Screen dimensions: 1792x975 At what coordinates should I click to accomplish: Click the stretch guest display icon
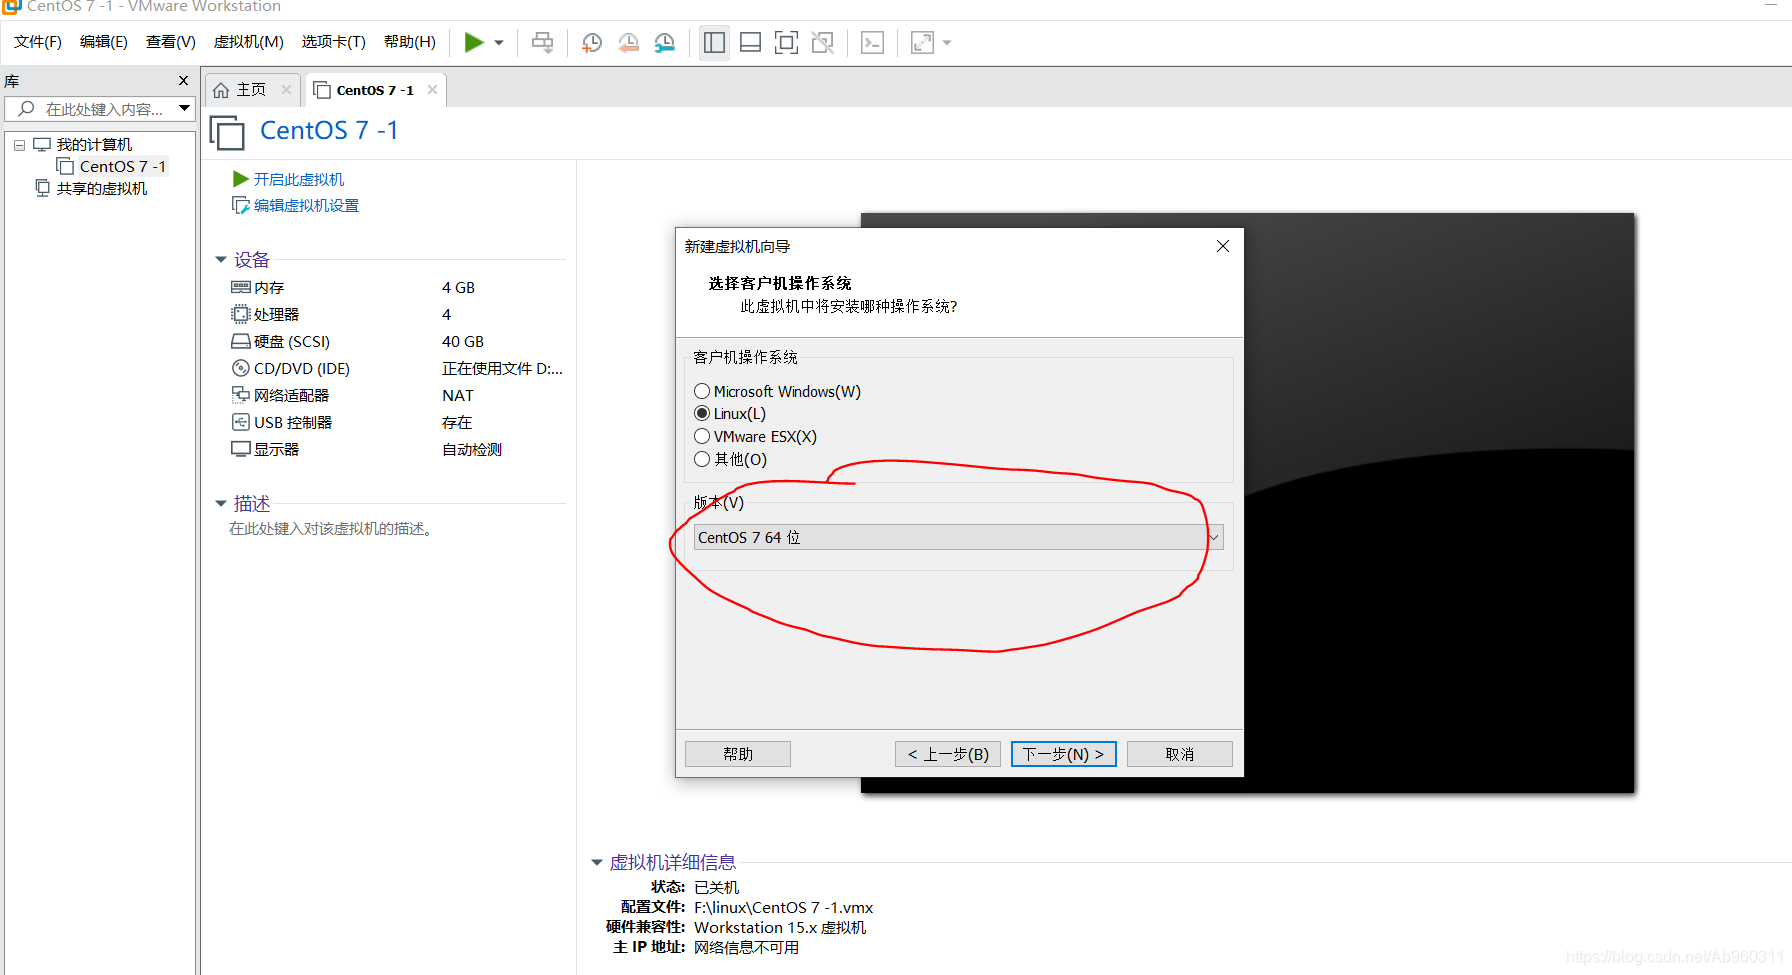click(922, 42)
